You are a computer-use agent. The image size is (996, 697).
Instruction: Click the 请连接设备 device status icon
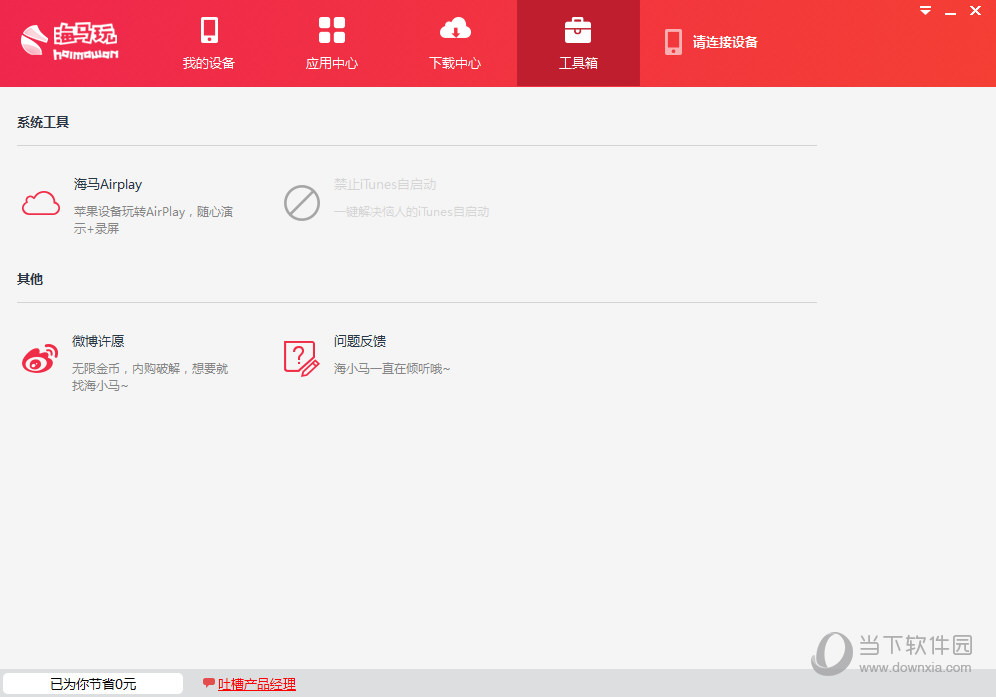[672, 42]
